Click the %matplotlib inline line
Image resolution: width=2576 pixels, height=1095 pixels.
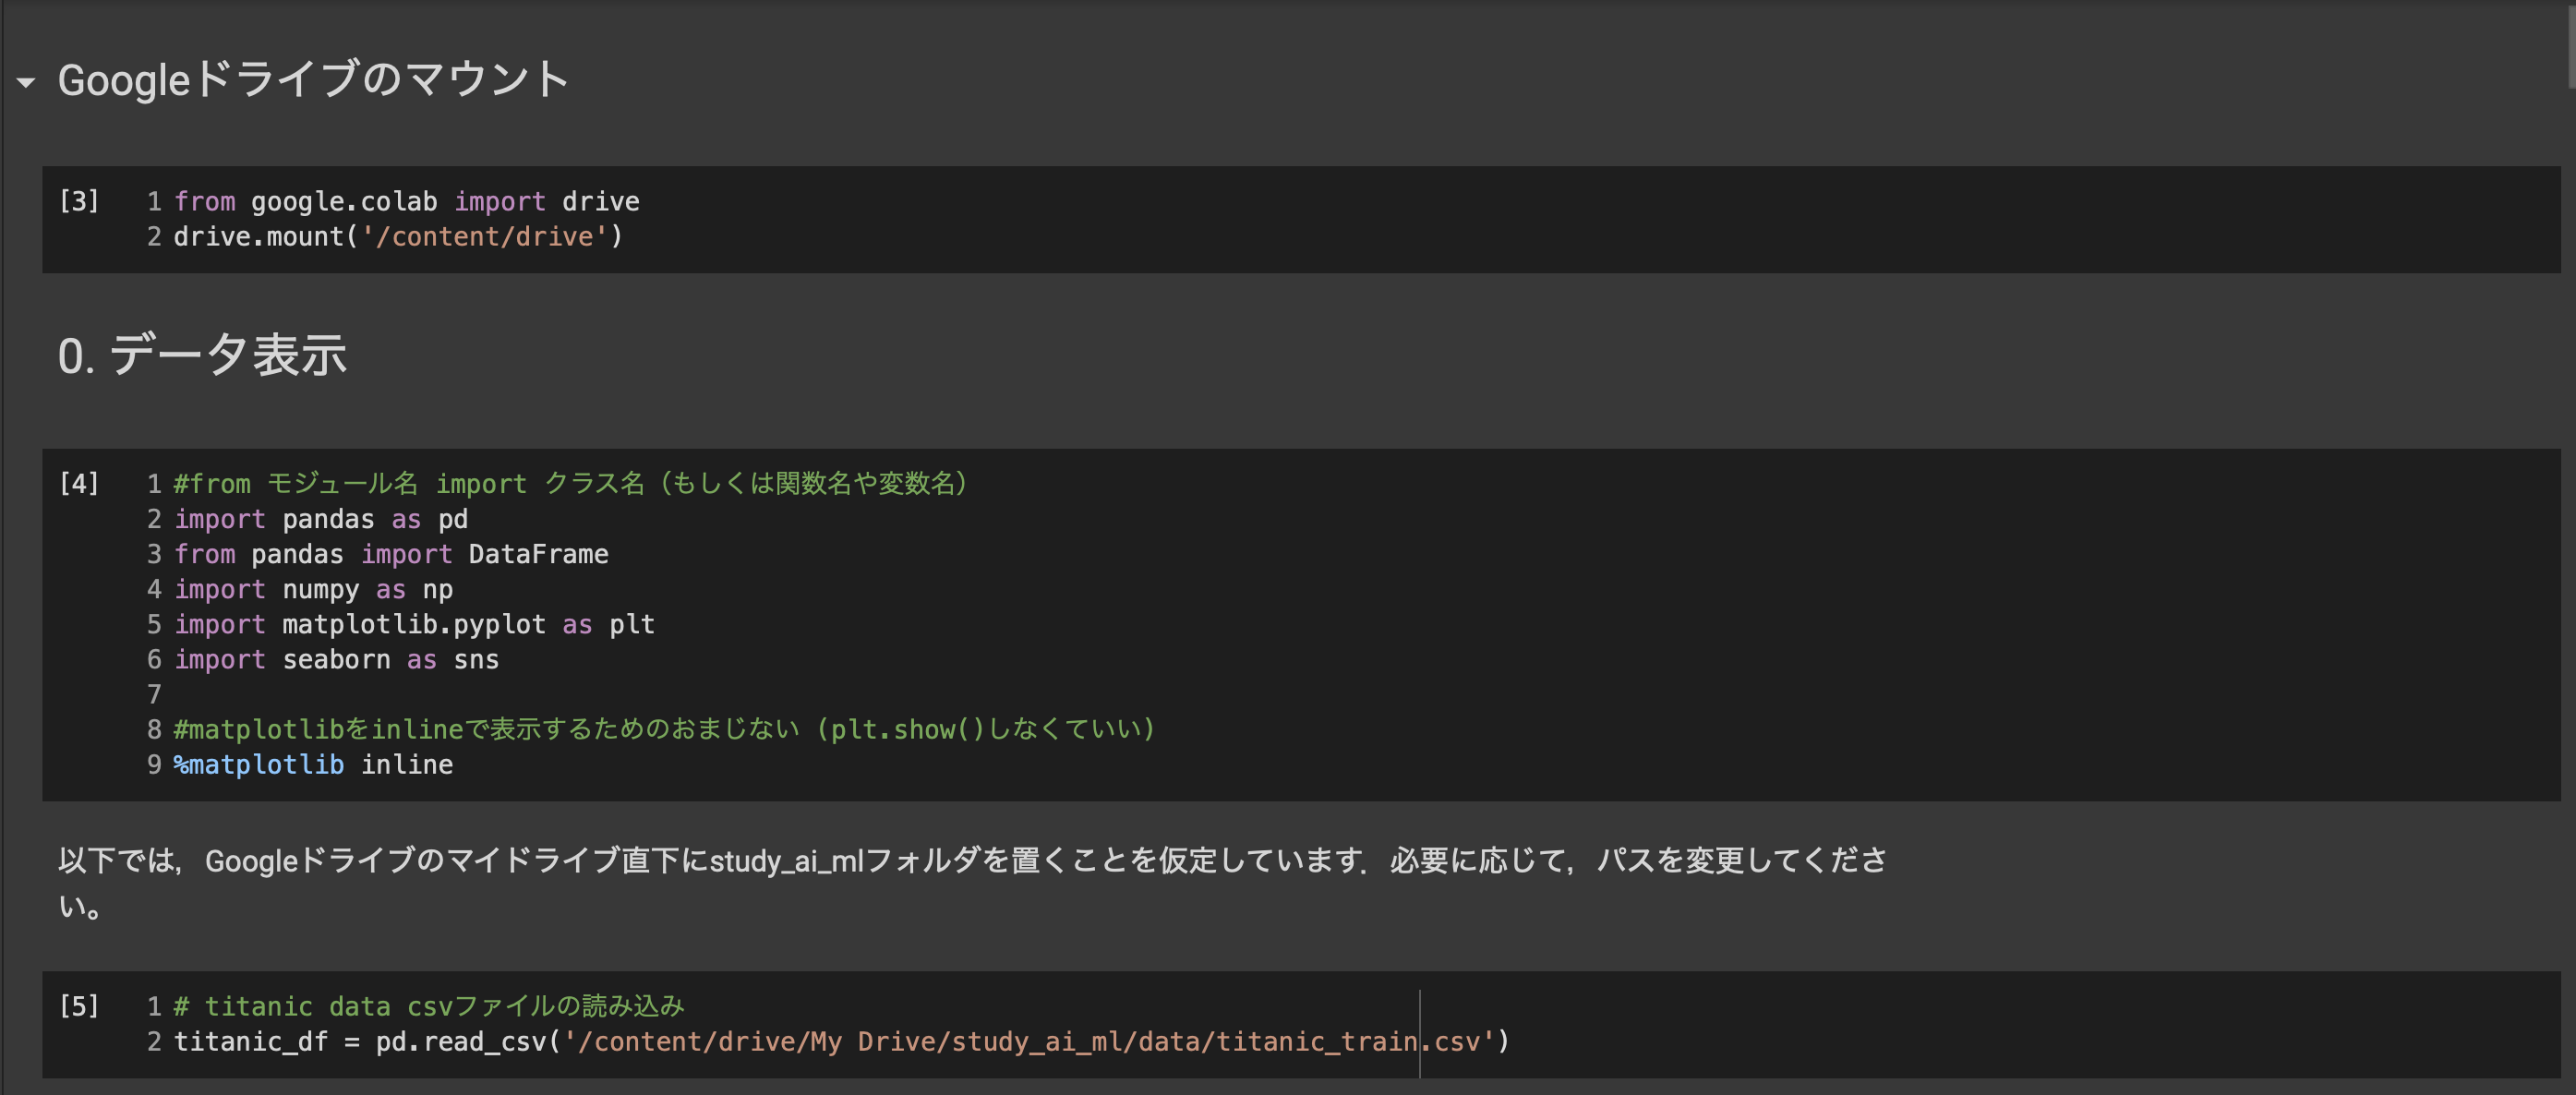(310, 764)
